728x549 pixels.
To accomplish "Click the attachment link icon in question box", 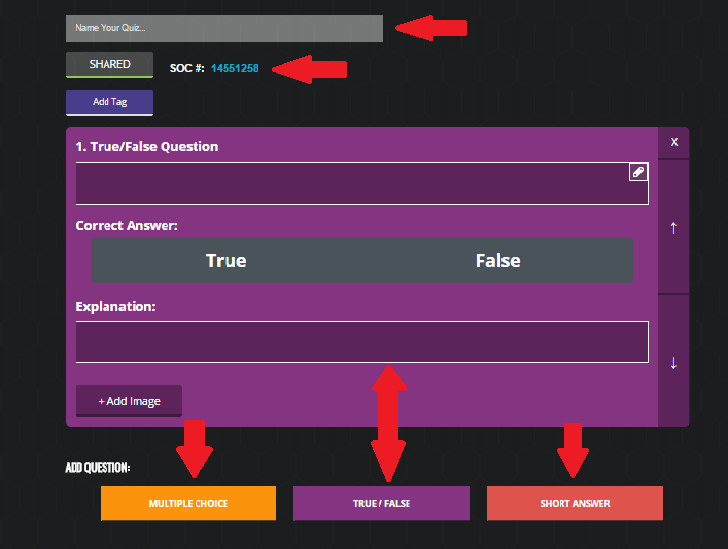I will point(638,172).
